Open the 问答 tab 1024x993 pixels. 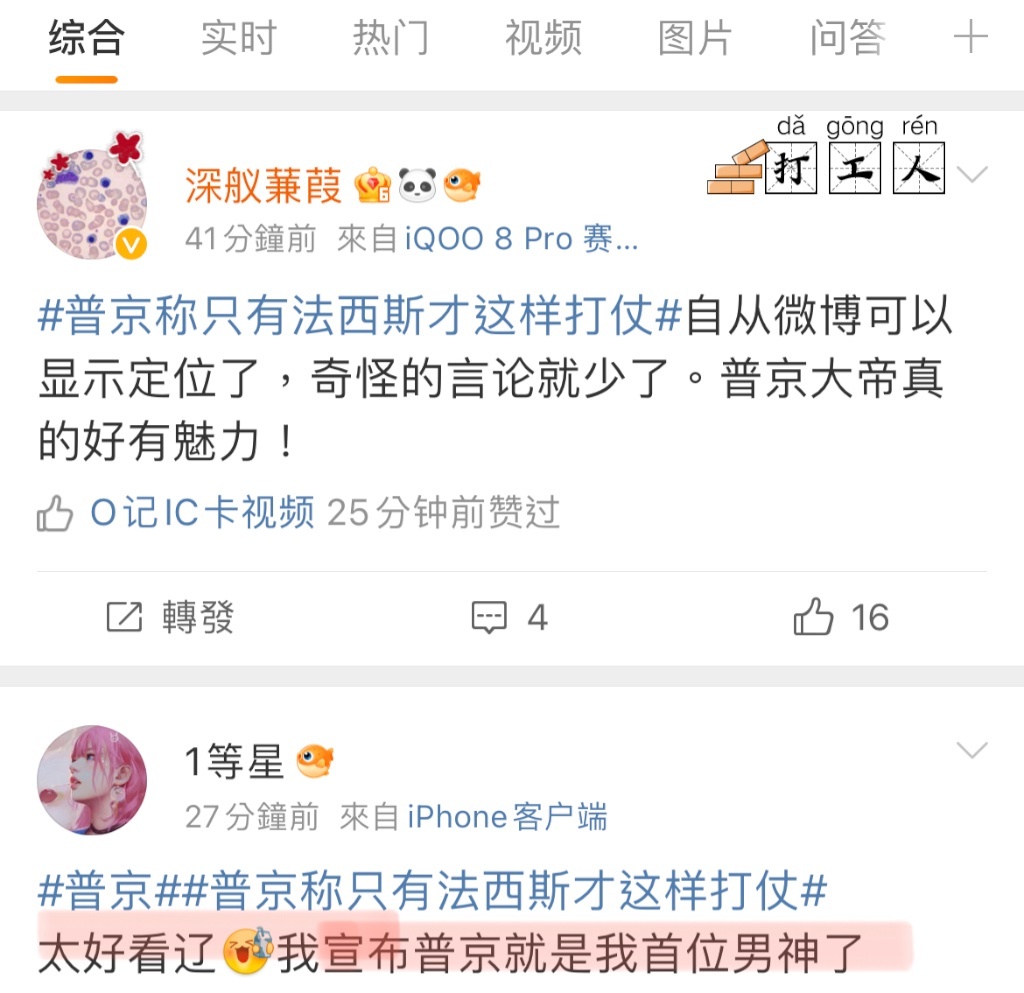(848, 38)
